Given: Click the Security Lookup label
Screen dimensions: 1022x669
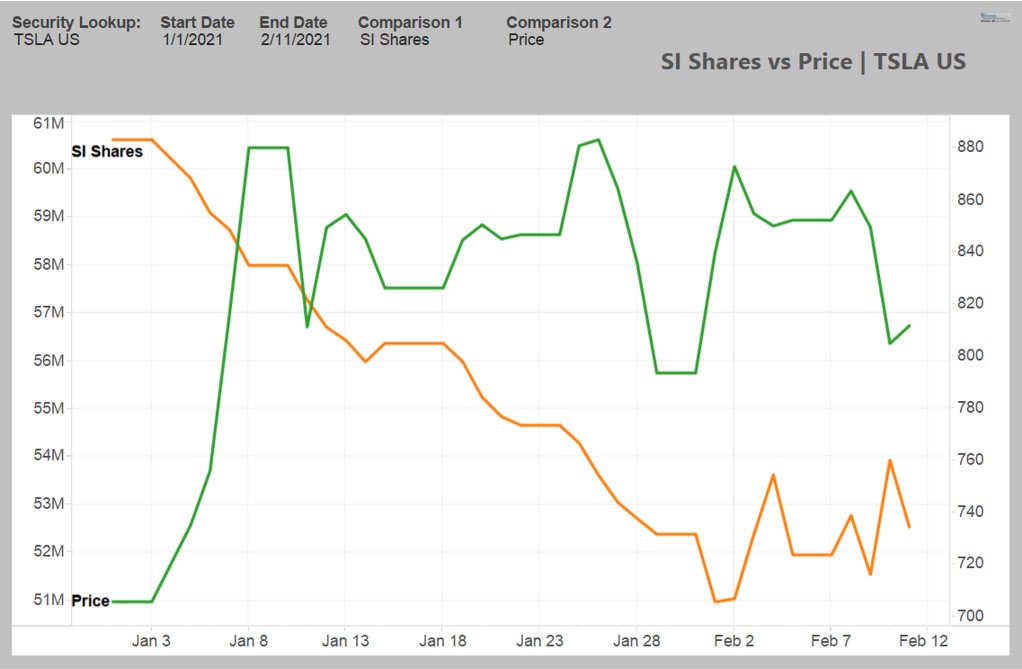Looking at the screenshot, I should pyautogui.click(x=76, y=22).
